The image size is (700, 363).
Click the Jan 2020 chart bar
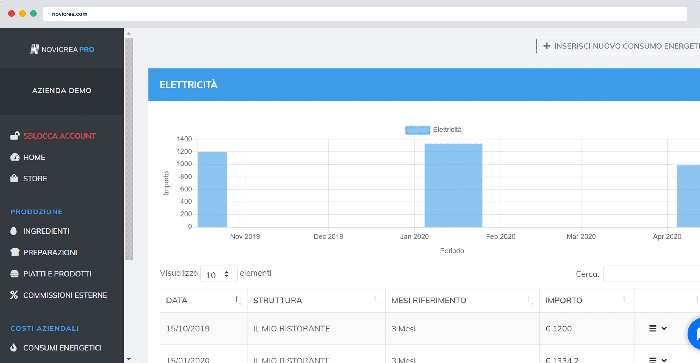pyautogui.click(x=453, y=185)
